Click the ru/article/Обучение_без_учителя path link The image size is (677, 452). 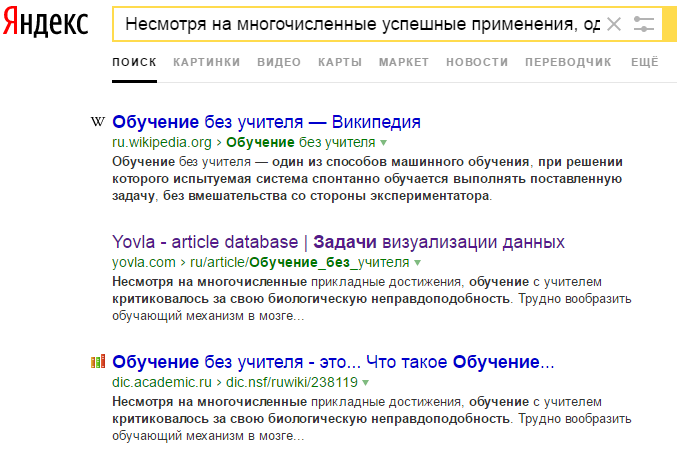[300, 262]
